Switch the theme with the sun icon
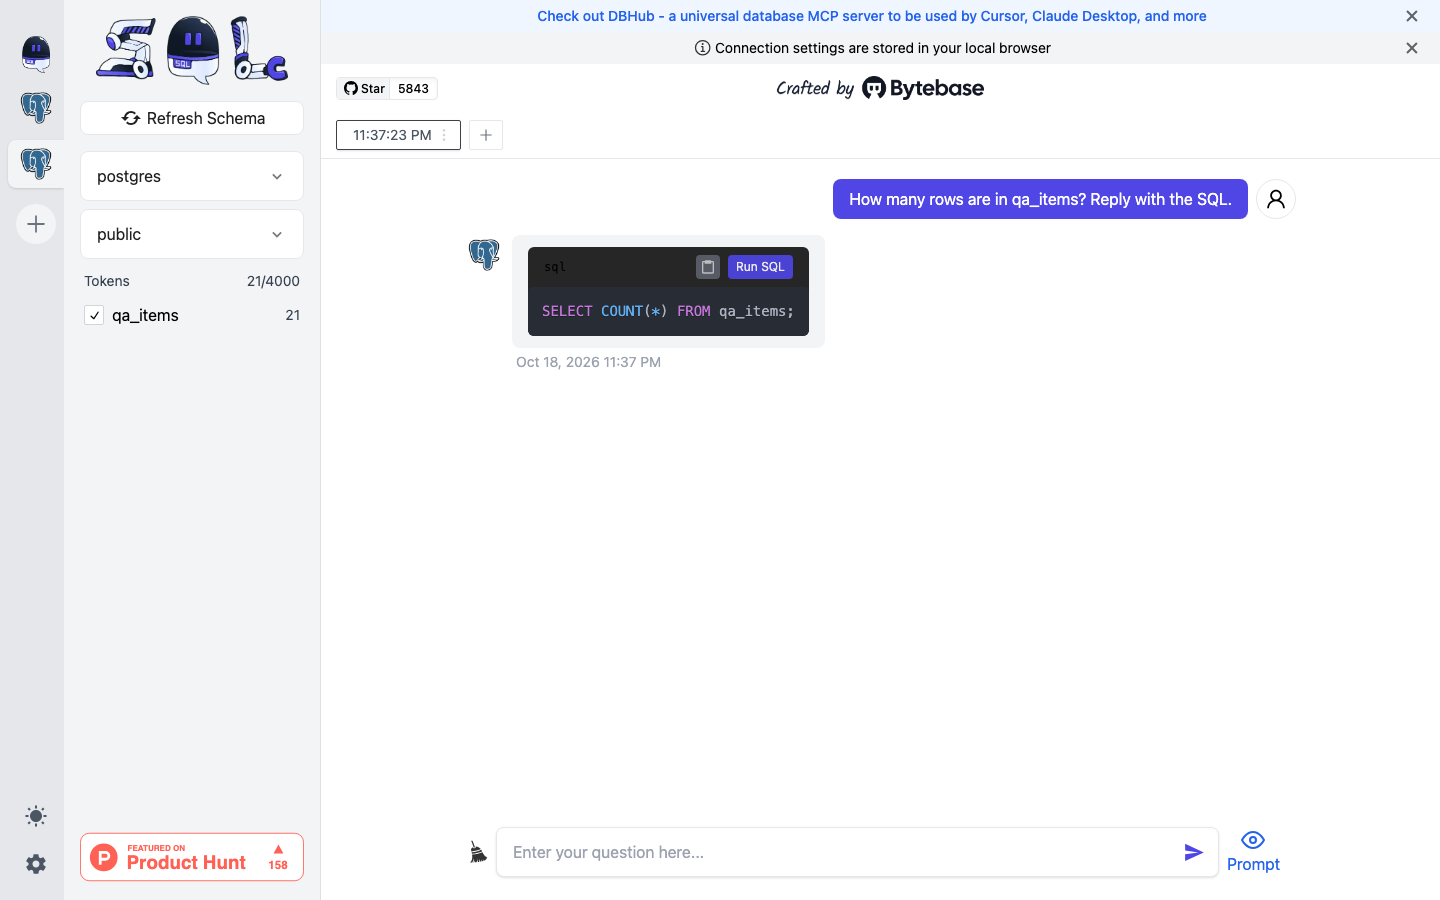 point(36,816)
